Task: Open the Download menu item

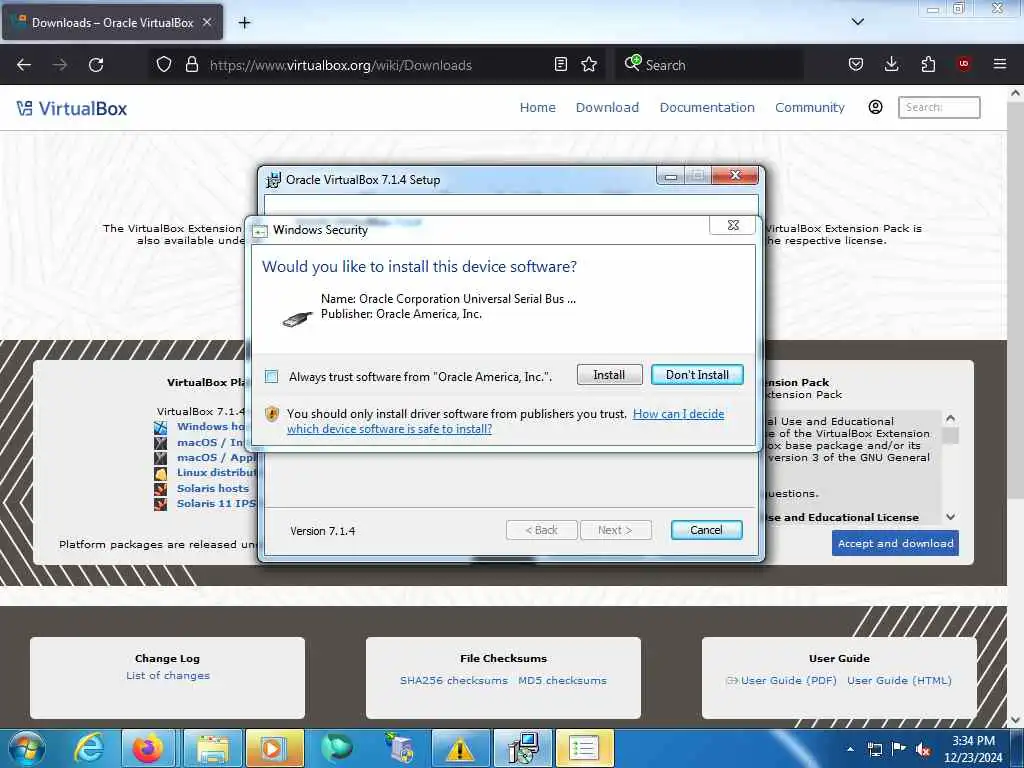Action: click(x=607, y=108)
